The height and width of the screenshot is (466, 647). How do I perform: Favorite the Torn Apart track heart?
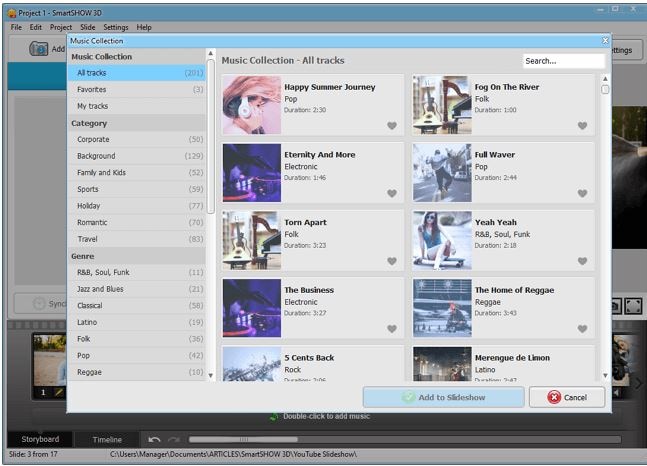(x=392, y=261)
